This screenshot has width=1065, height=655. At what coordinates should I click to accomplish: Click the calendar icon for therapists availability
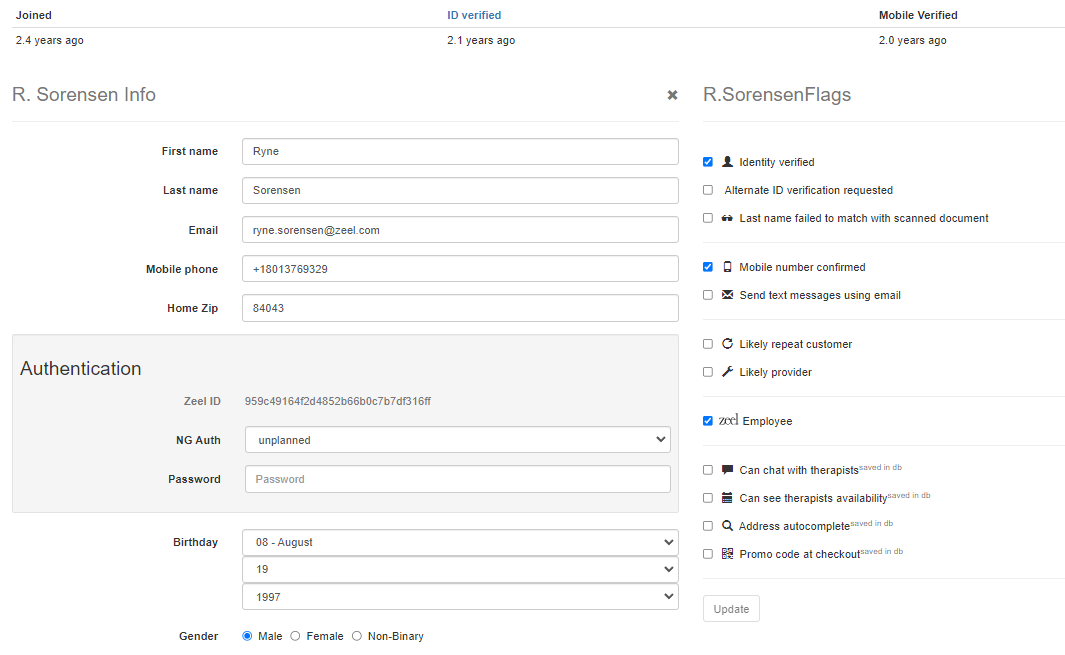click(x=727, y=498)
